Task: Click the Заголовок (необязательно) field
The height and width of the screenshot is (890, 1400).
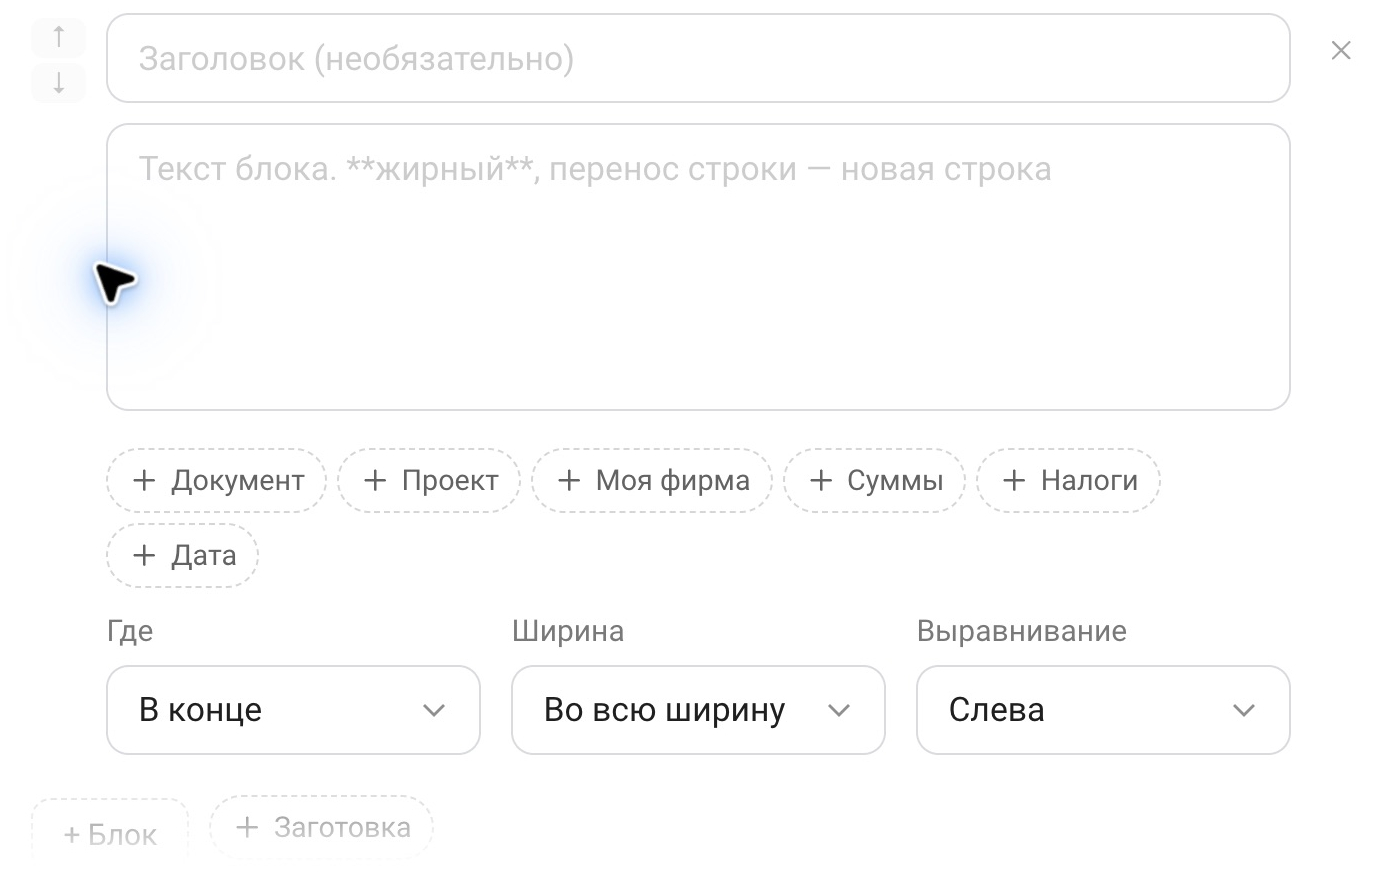Action: pos(698,58)
